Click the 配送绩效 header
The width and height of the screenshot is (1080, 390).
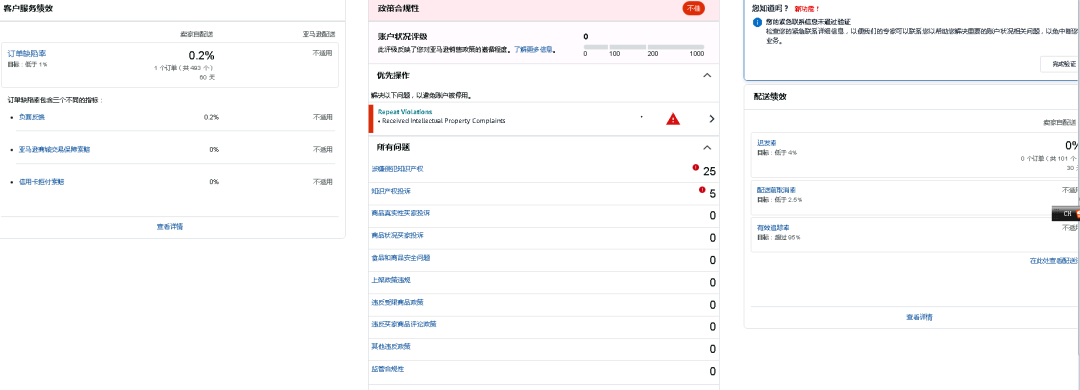click(769, 96)
